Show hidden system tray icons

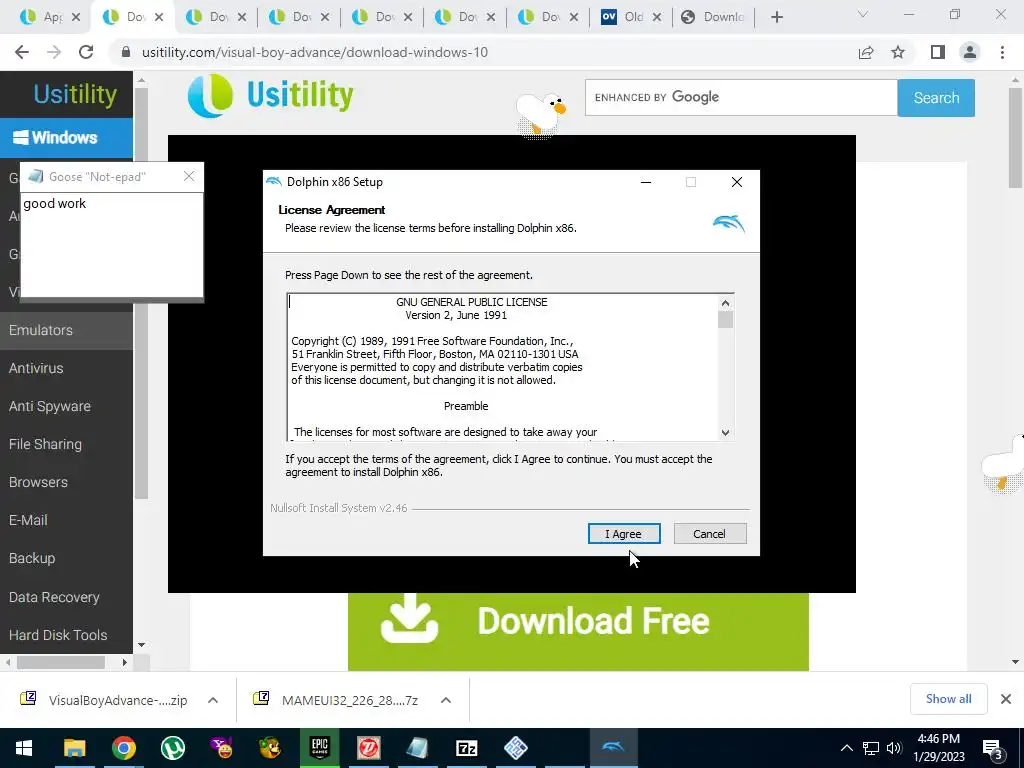pyautogui.click(x=846, y=748)
